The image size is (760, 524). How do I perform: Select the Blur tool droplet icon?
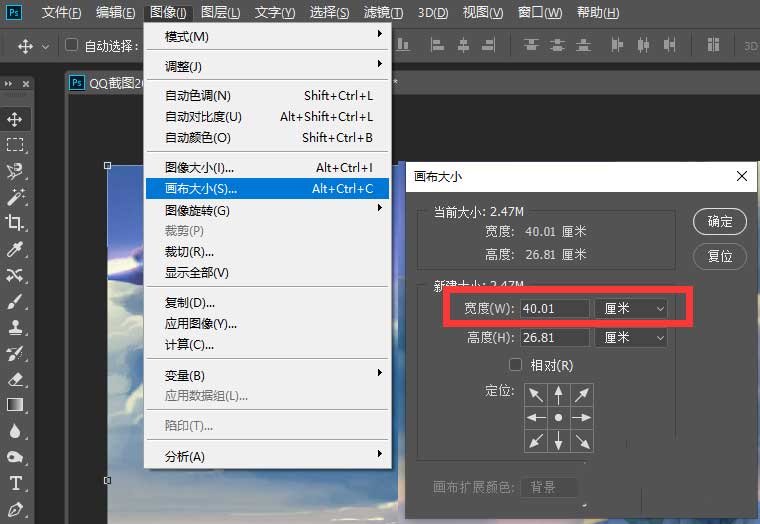15,431
